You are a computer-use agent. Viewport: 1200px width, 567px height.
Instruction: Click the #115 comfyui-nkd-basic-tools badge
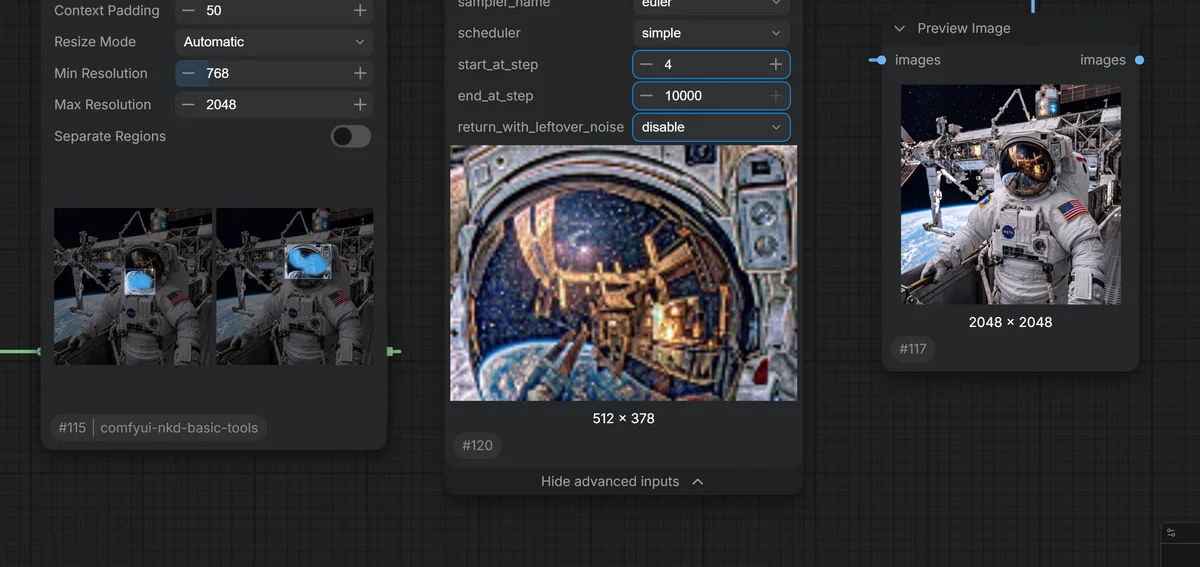coord(158,427)
